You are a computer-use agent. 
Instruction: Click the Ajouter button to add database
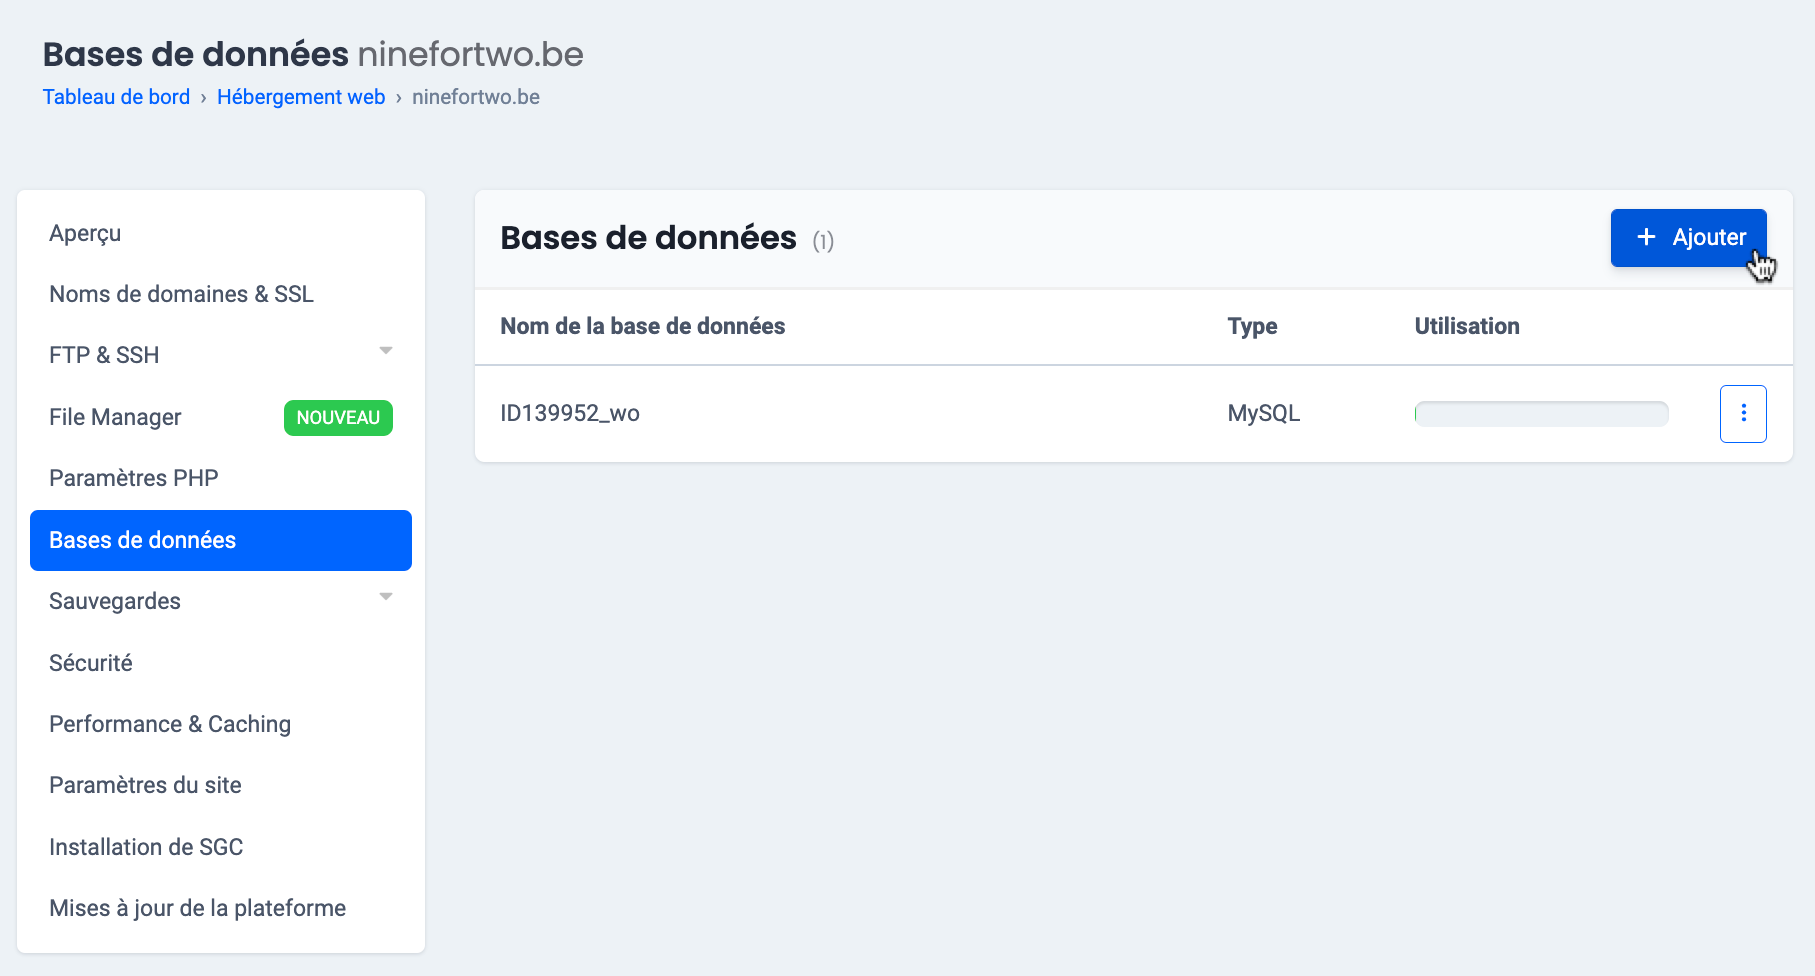[1687, 237]
